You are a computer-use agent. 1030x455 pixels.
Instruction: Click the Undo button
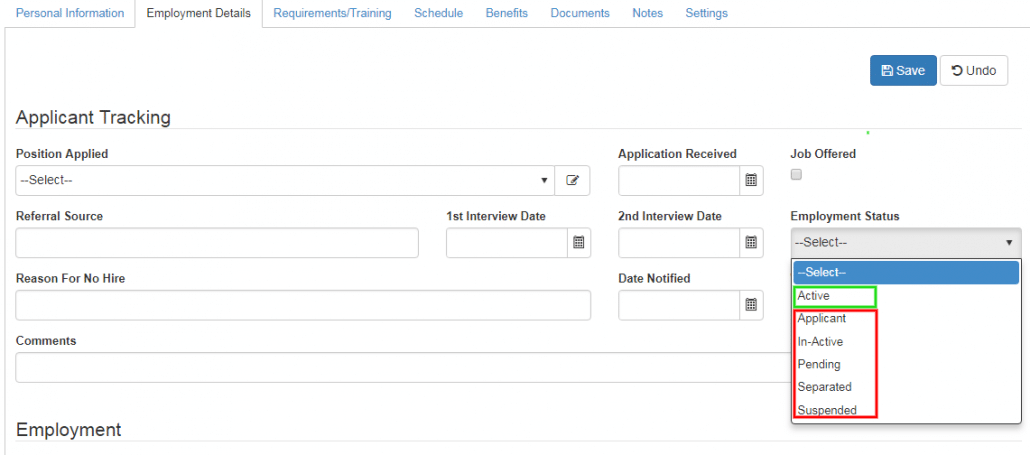973,71
